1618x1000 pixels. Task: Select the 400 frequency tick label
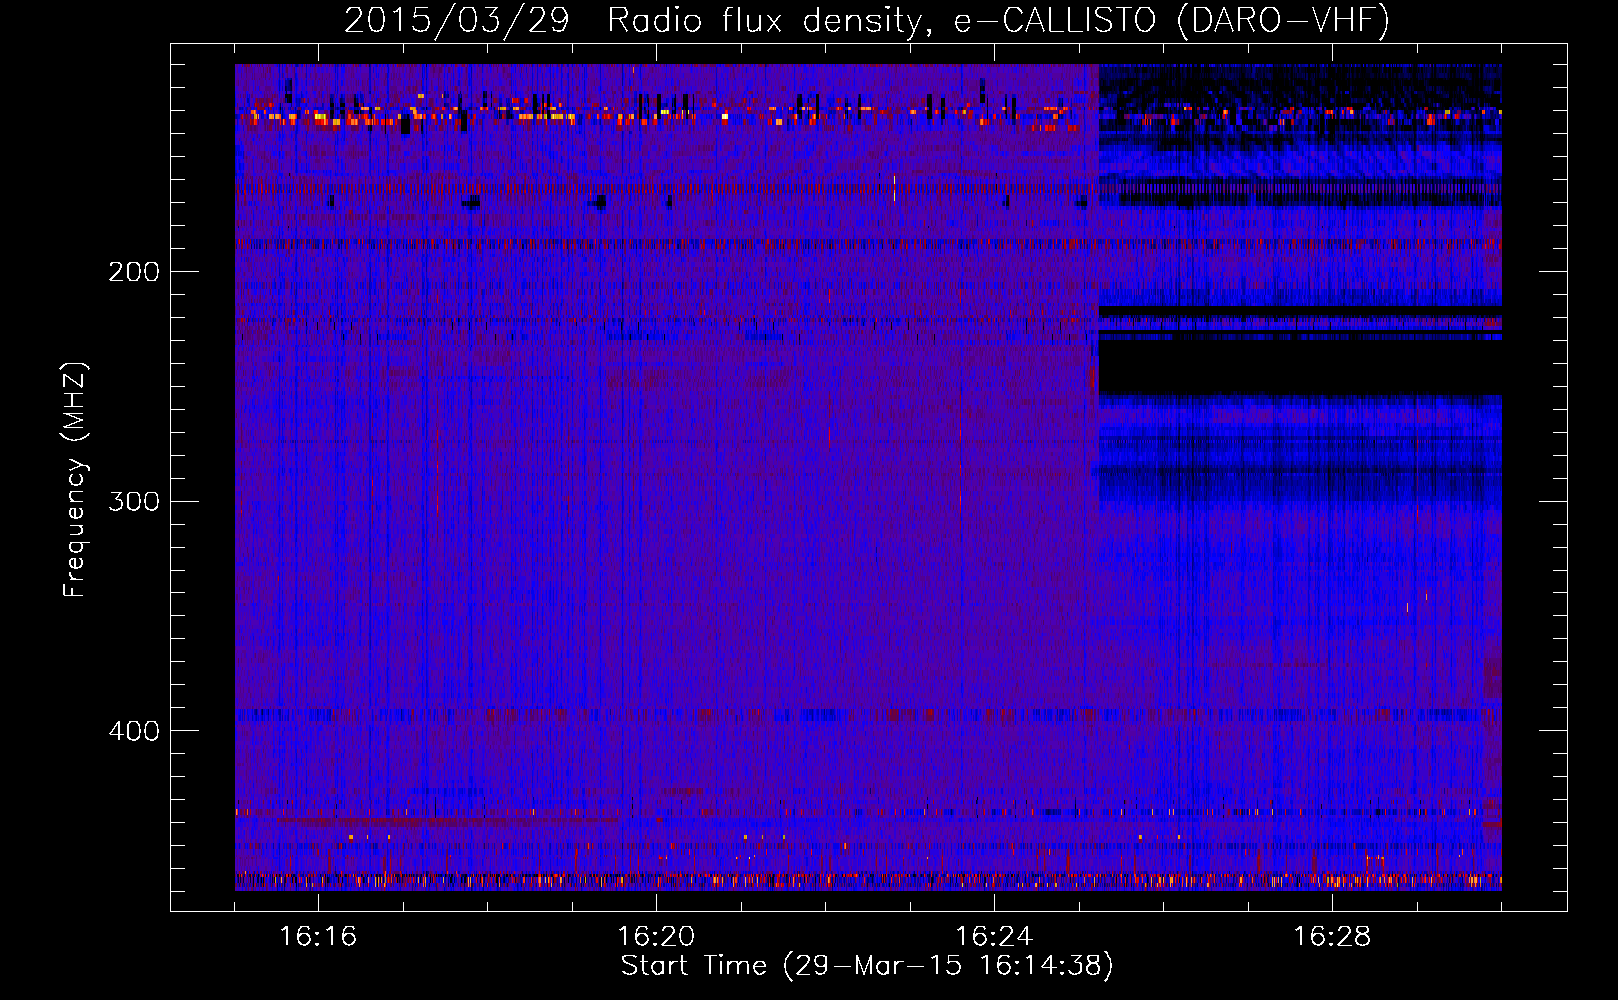coord(134,731)
